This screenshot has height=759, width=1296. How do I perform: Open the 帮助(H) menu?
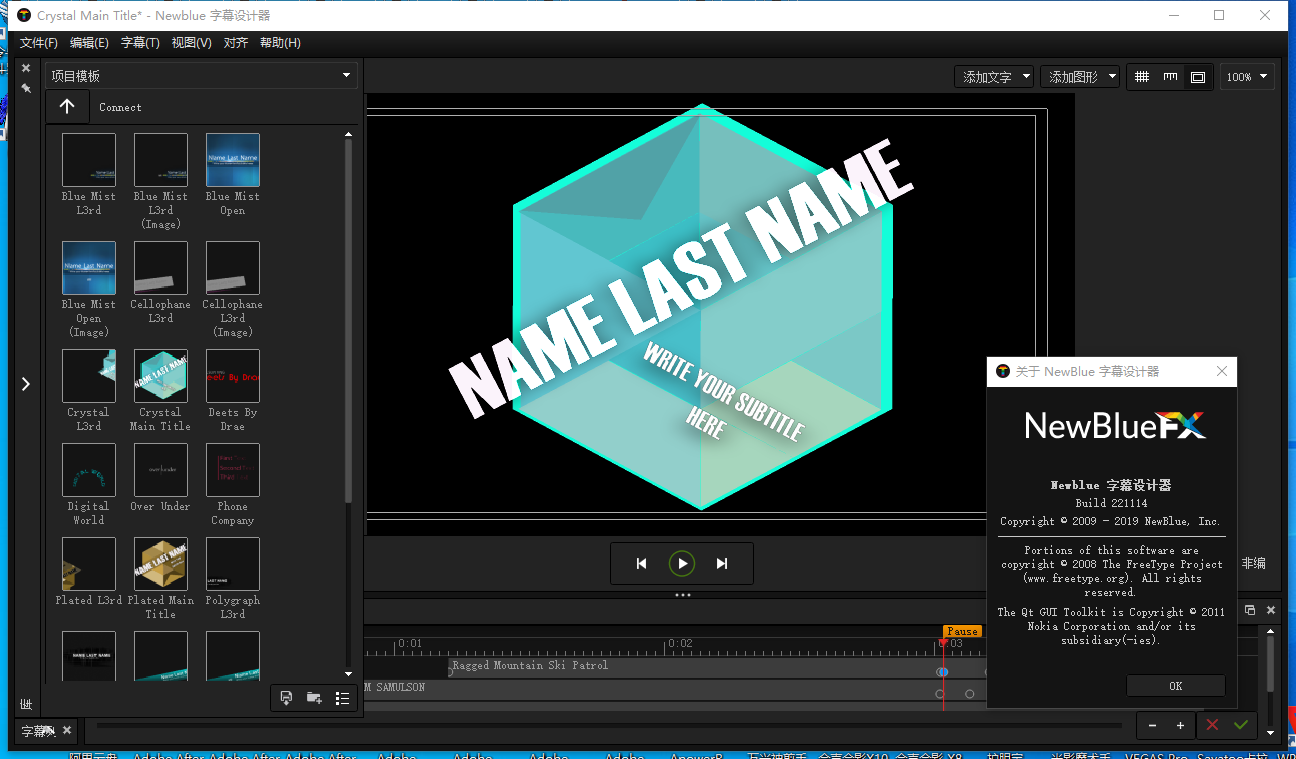(280, 43)
